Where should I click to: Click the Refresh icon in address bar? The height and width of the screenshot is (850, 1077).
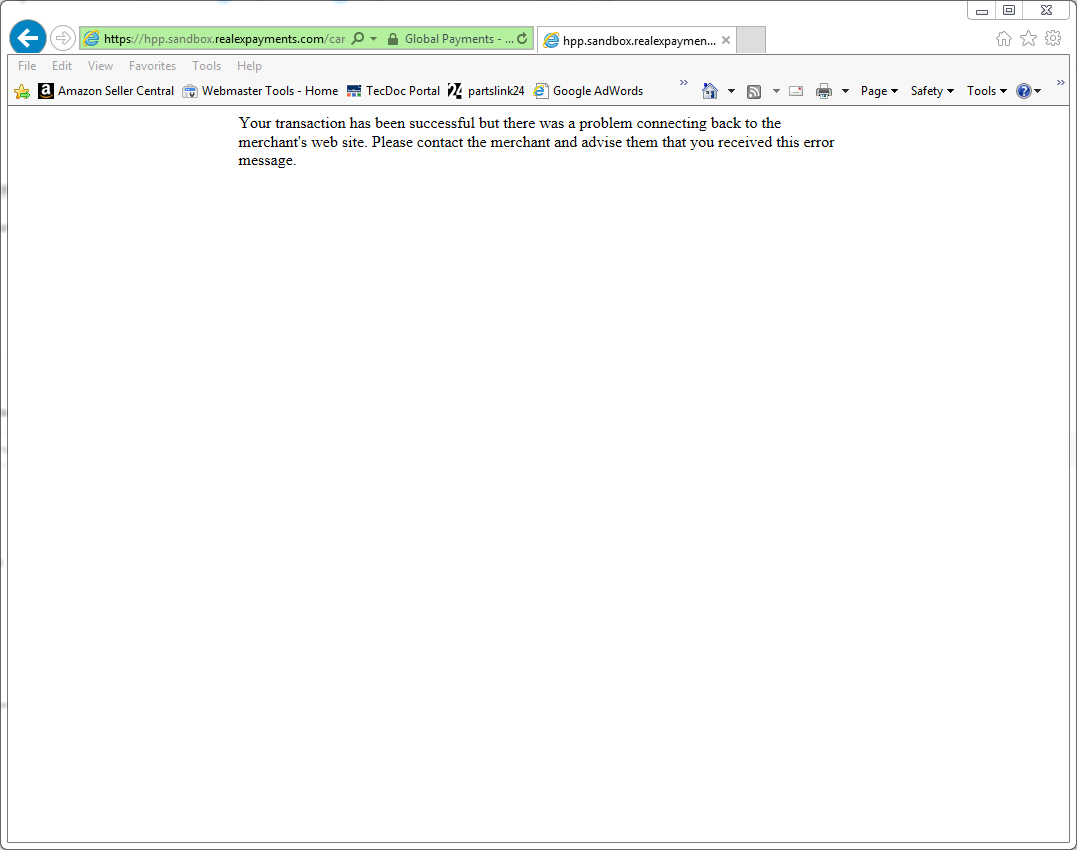522,39
